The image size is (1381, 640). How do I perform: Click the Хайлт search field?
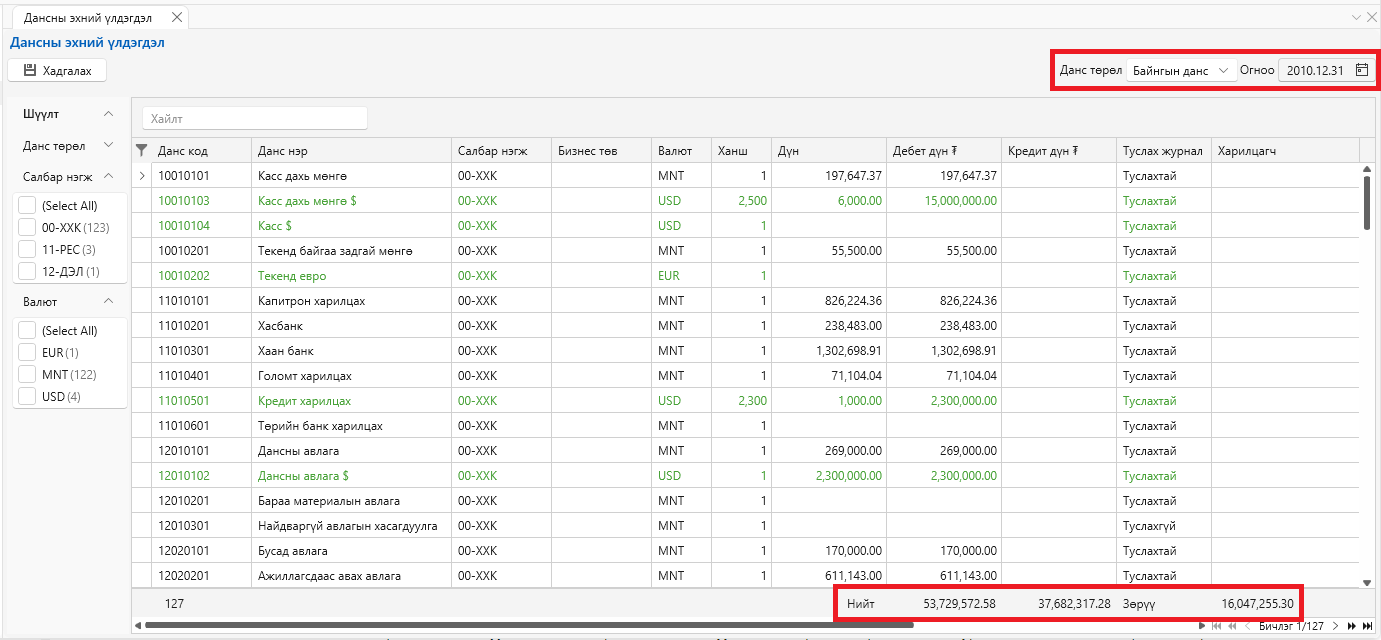click(255, 119)
